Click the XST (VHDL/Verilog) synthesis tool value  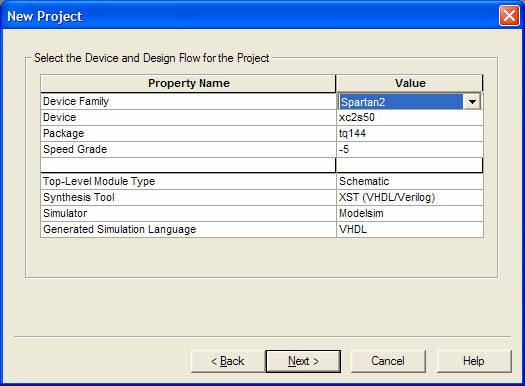click(x=409, y=198)
